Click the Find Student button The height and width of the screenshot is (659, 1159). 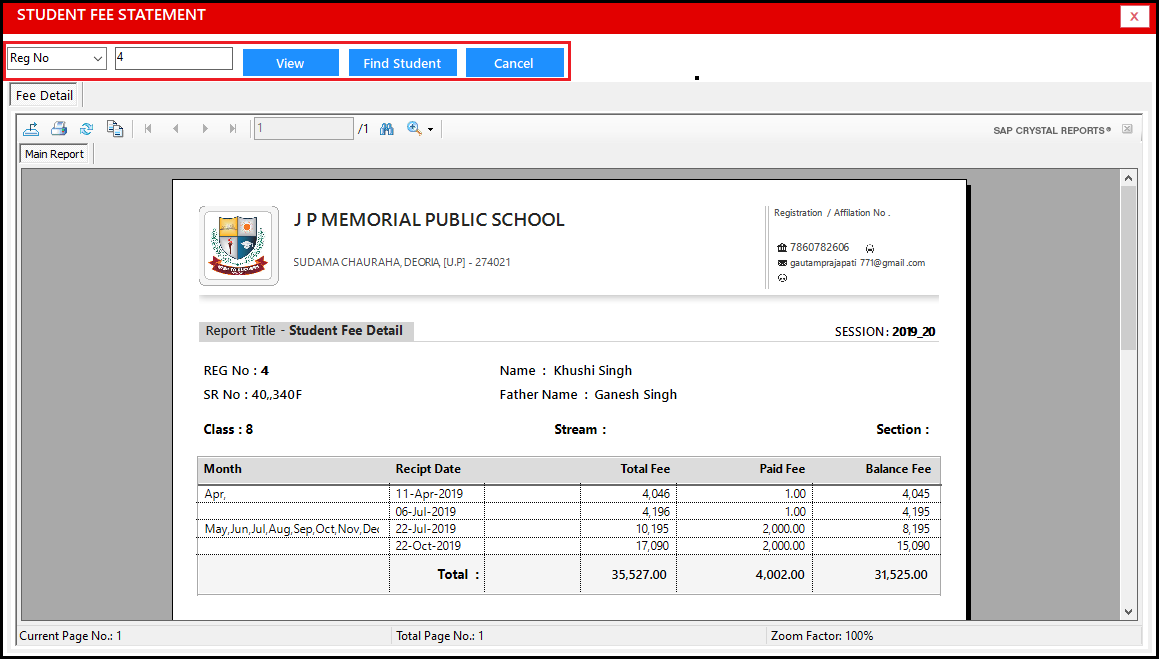click(402, 63)
